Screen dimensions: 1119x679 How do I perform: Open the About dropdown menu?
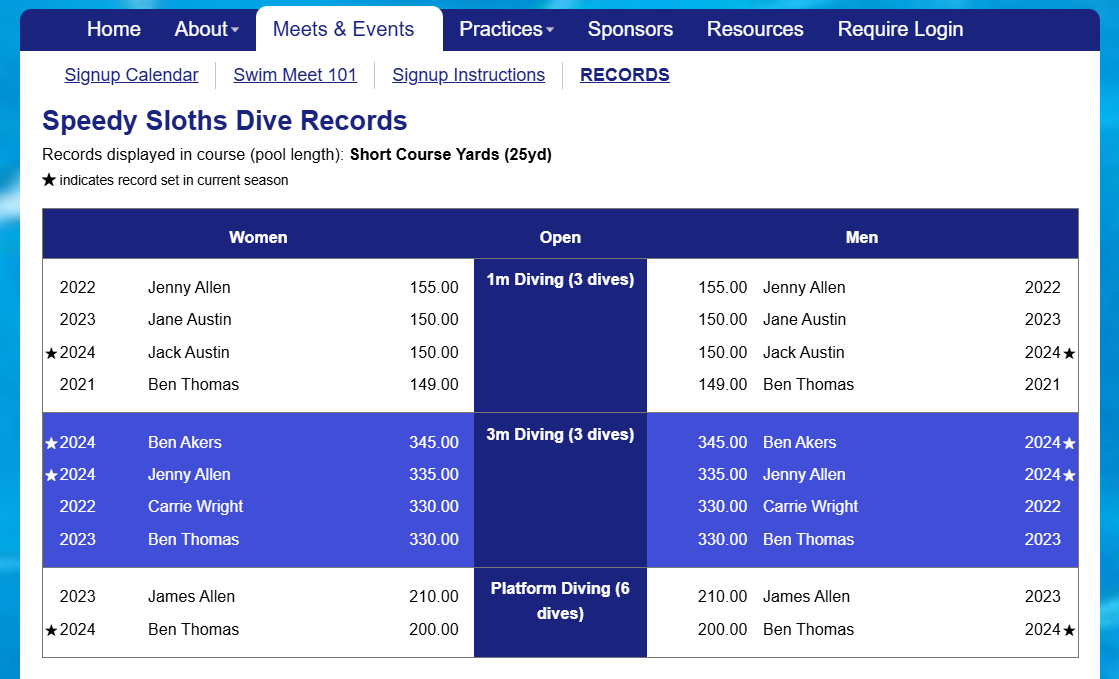tap(206, 29)
